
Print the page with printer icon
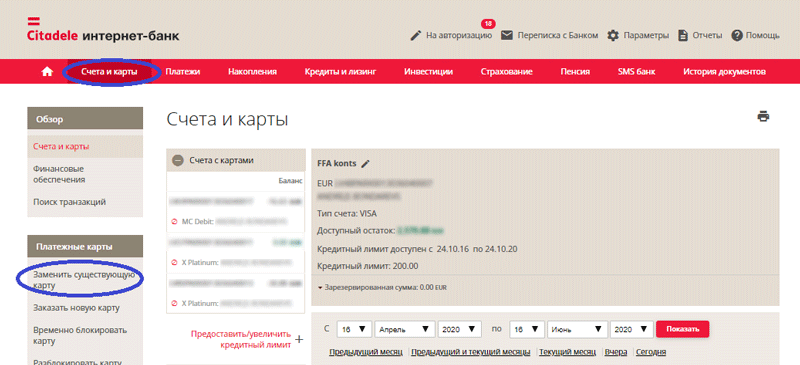click(x=763, y=116)
